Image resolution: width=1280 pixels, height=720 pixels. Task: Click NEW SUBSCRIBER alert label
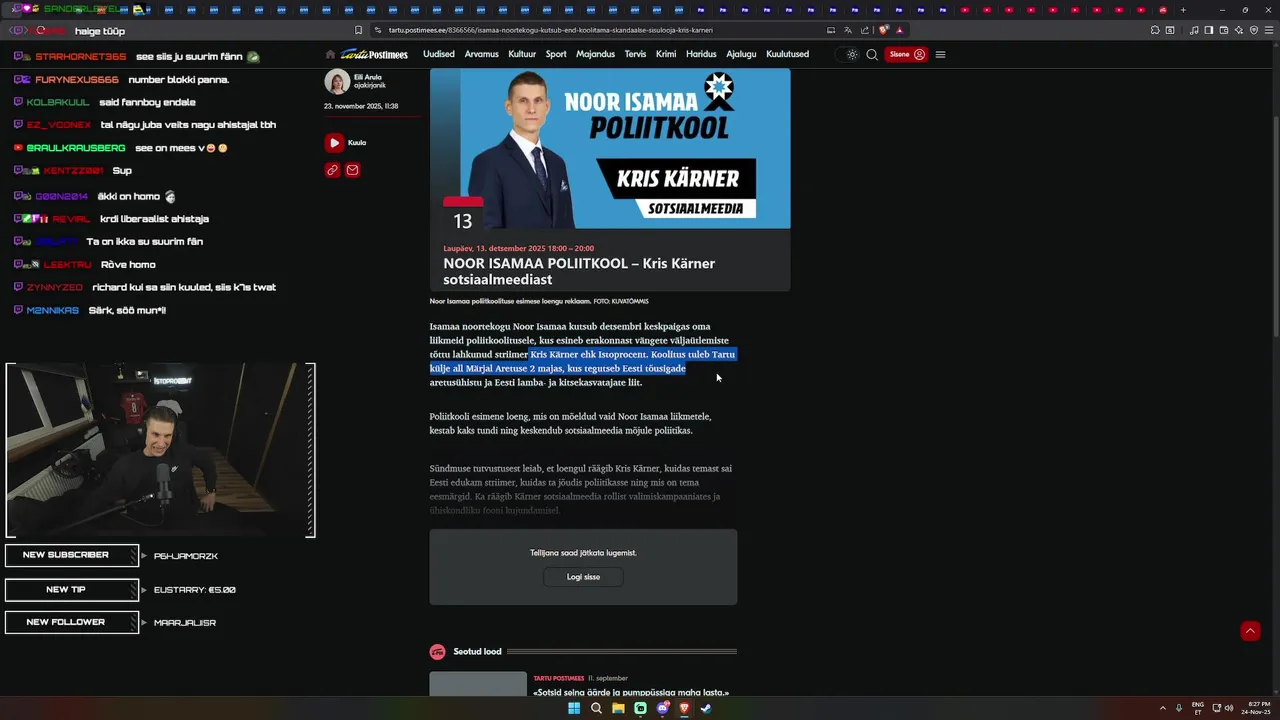tap(71, 555)
